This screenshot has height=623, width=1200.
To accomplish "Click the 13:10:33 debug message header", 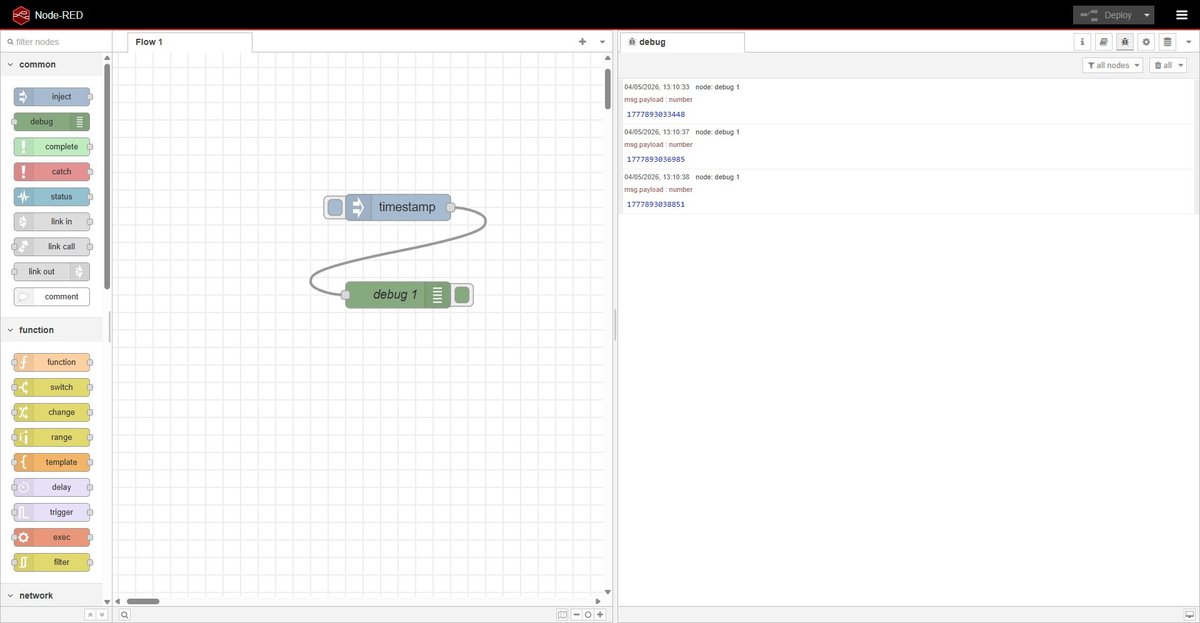I will (682, 87).
